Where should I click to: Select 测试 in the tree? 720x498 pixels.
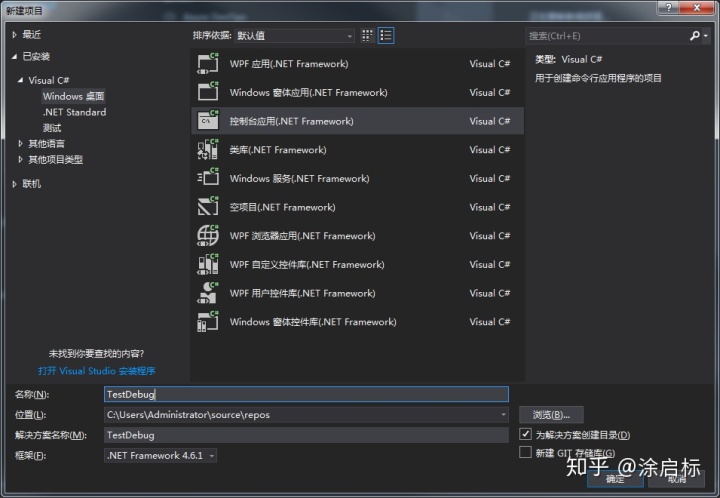click(52, 128)
